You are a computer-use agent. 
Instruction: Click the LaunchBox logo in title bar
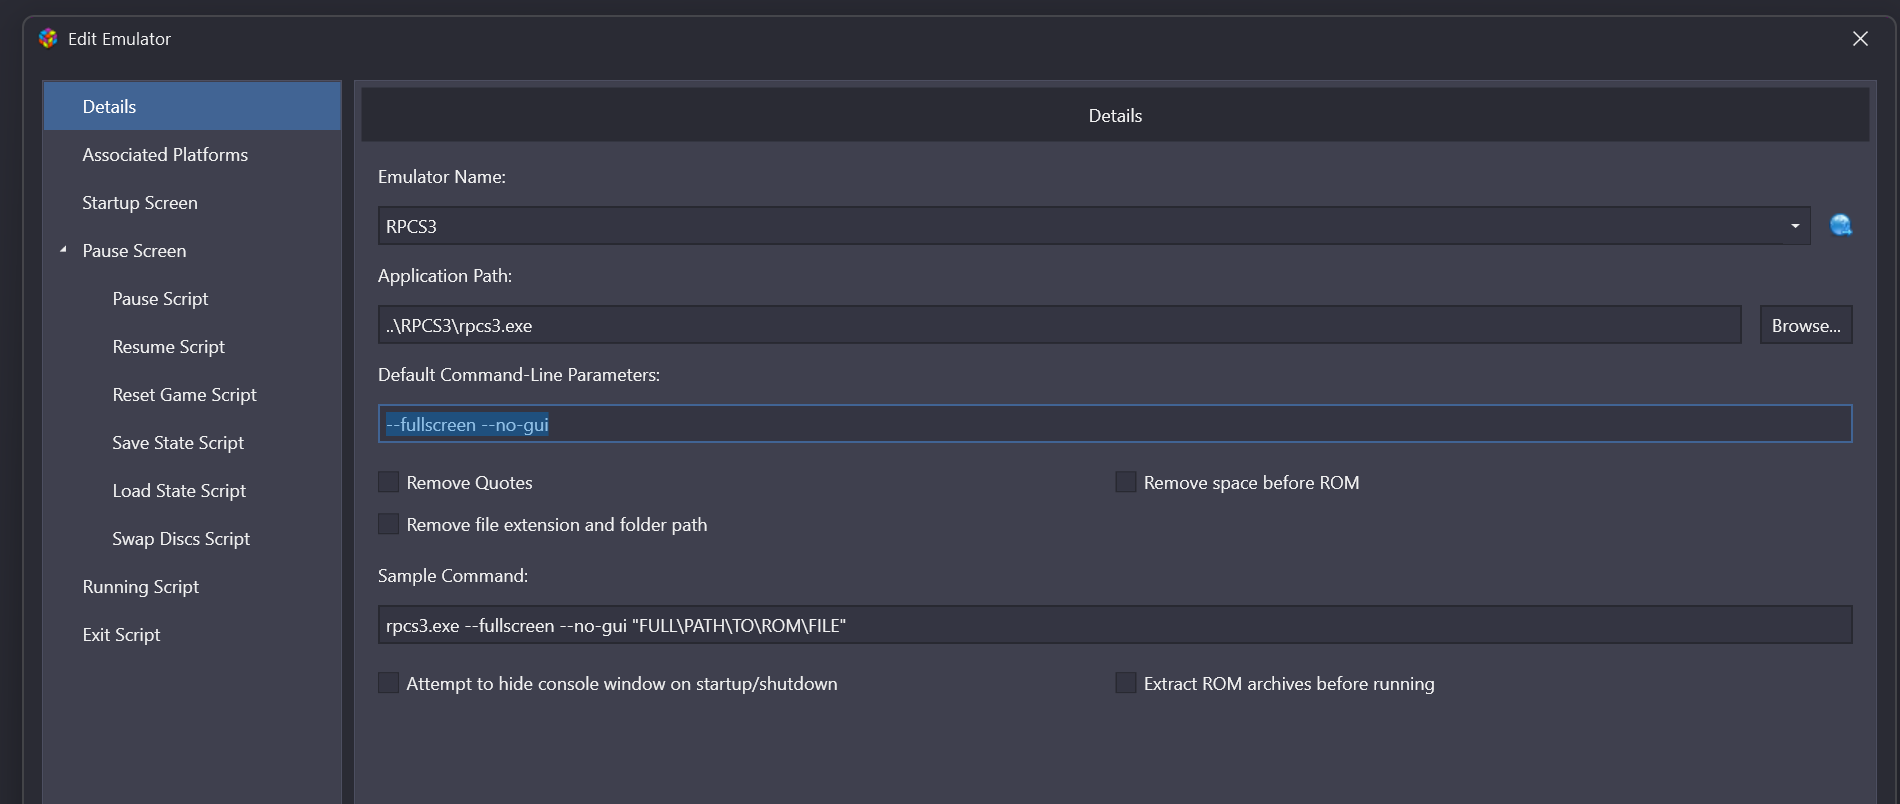(48, 38)
